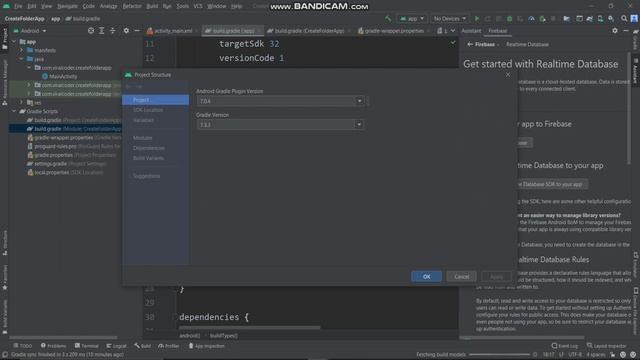Collapse all in Project panel
The height and width of the screenshot is (360, 640).
(x=113, y=31)
